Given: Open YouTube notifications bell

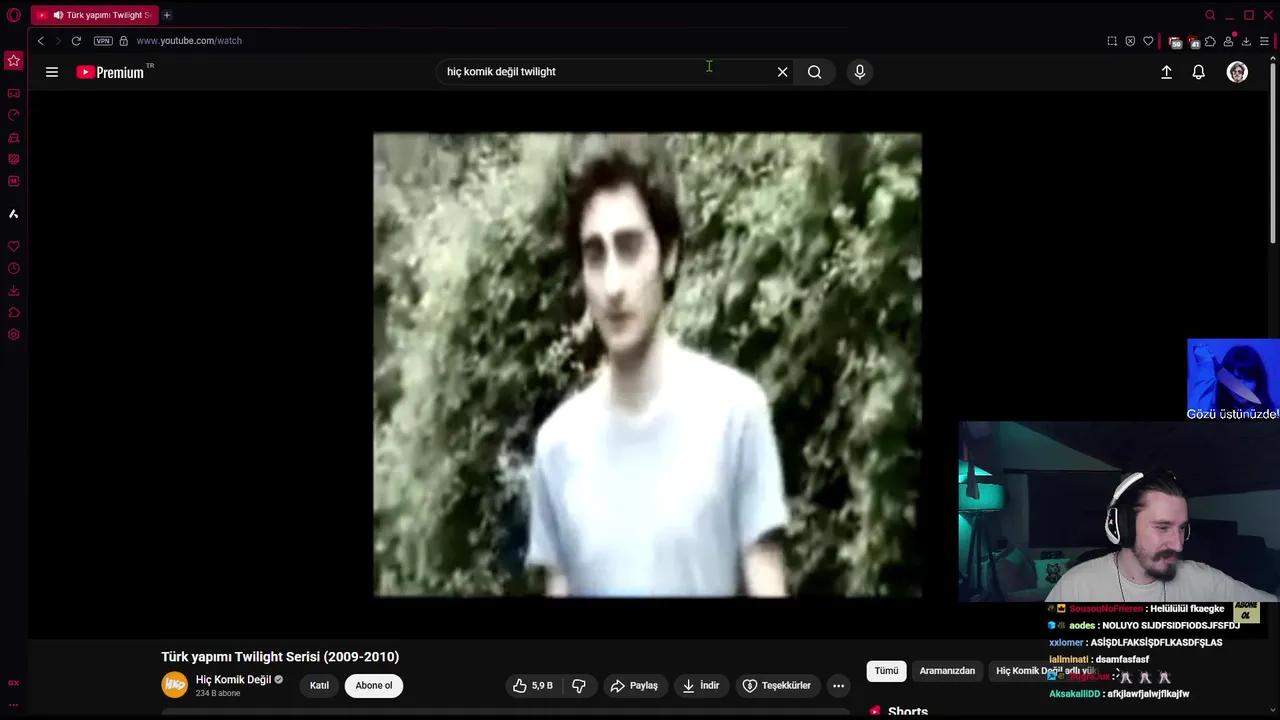Looking at the screenshot, I should 1198,72.
